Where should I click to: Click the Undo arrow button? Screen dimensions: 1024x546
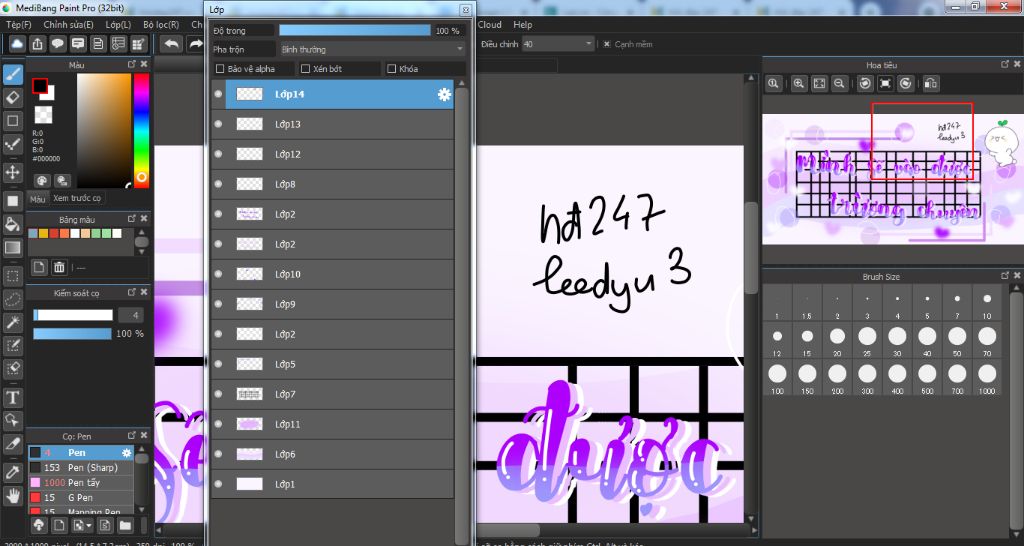click(x=172, y=44)
